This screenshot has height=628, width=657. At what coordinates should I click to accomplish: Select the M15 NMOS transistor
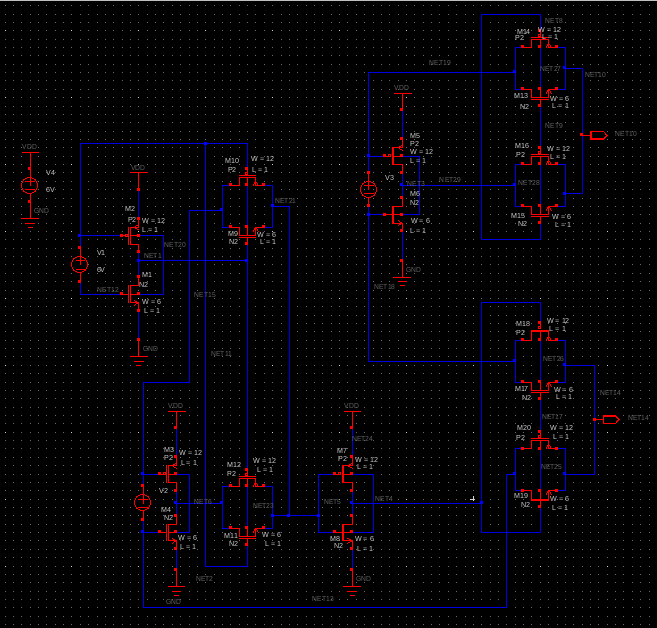(540, 213)
